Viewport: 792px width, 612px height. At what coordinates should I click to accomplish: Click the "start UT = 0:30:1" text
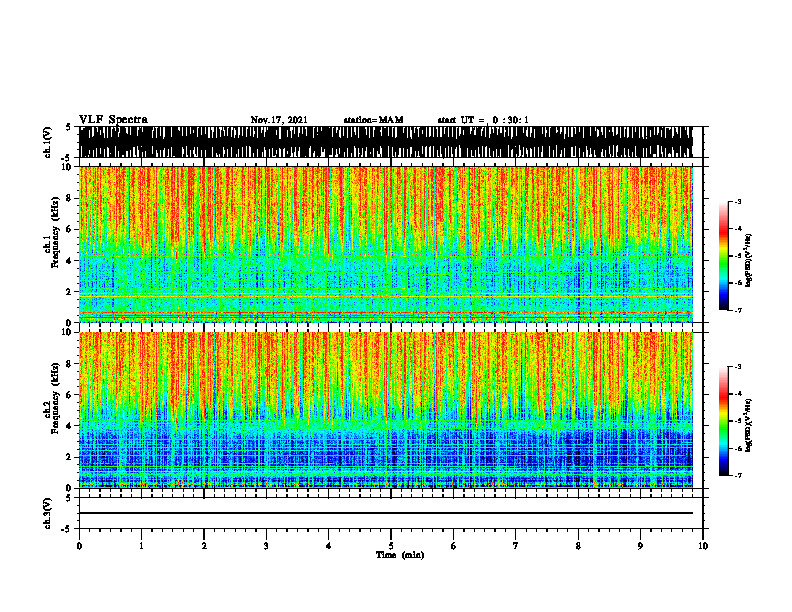[x=483, y=120]
